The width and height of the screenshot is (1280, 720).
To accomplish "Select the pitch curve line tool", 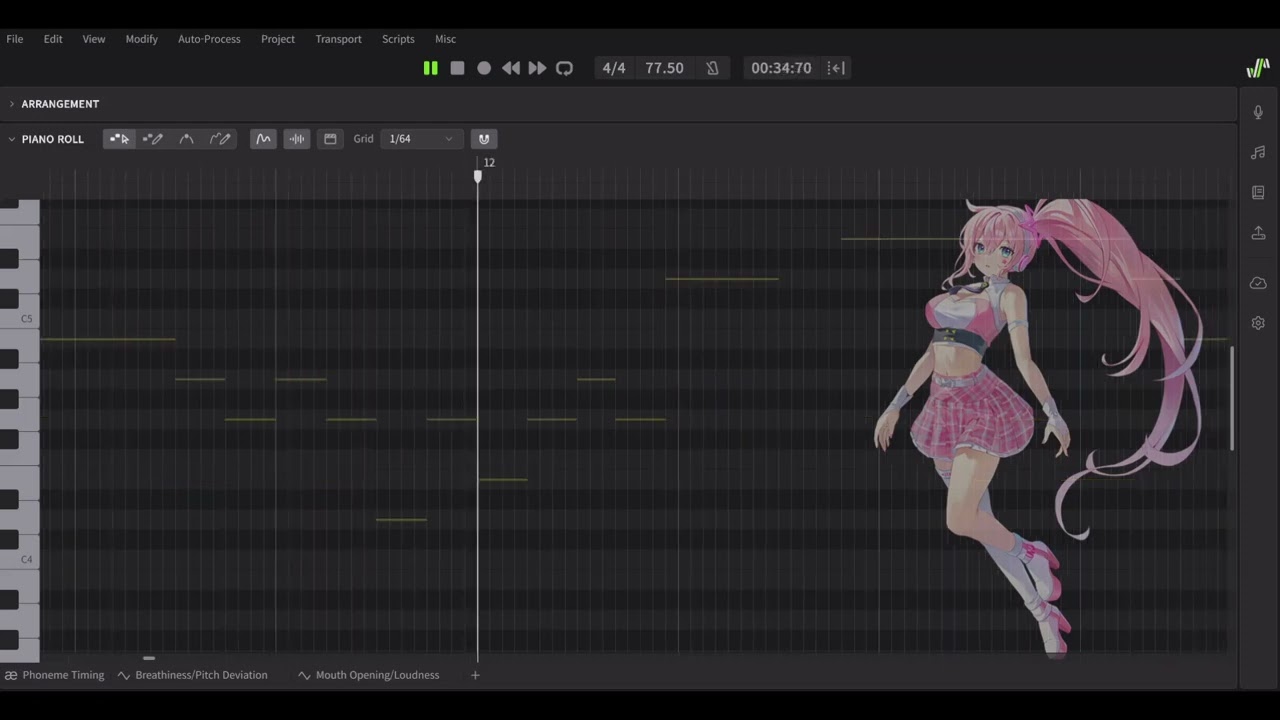I will [186, 139].
